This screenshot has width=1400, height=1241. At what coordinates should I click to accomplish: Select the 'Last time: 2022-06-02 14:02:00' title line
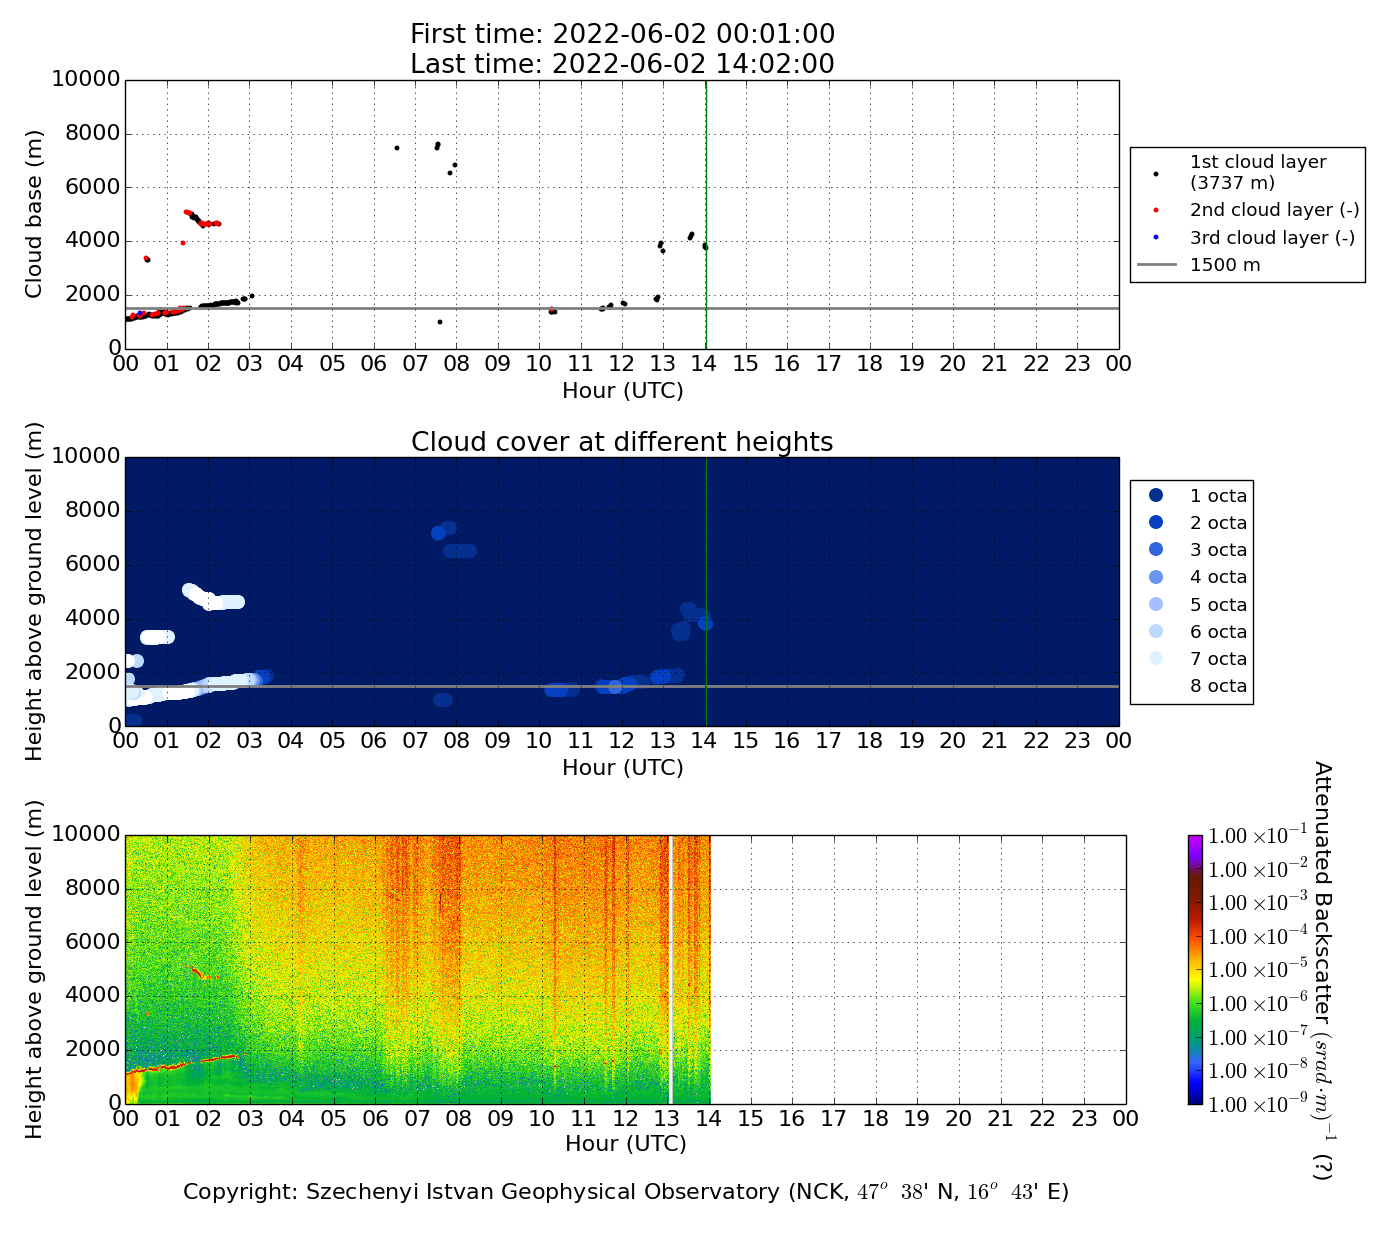pos(622,64)
